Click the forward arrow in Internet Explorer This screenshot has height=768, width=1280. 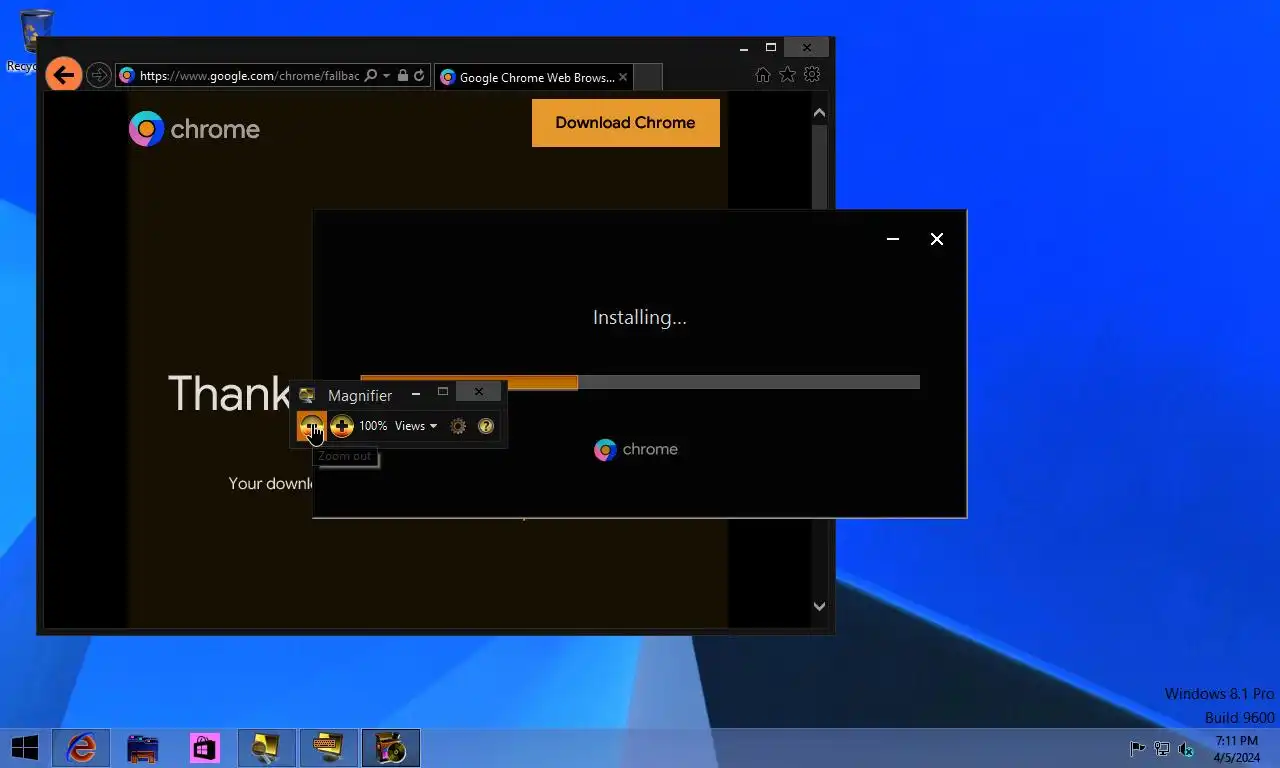[x=98, y=75]
